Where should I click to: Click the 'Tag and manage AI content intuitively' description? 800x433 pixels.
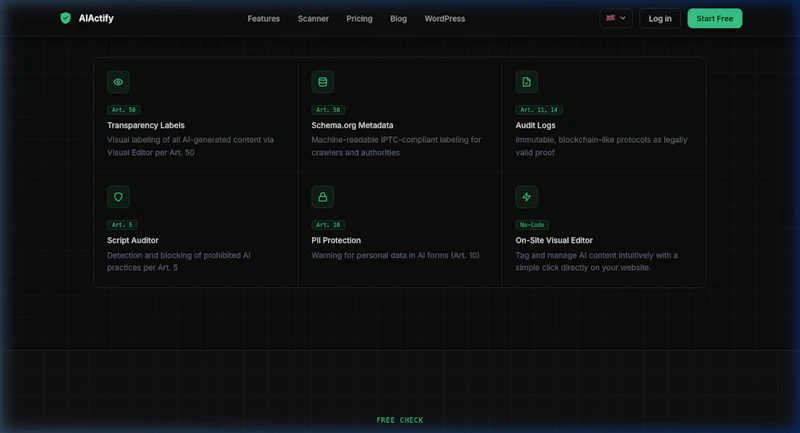click(x=596, y=261)
